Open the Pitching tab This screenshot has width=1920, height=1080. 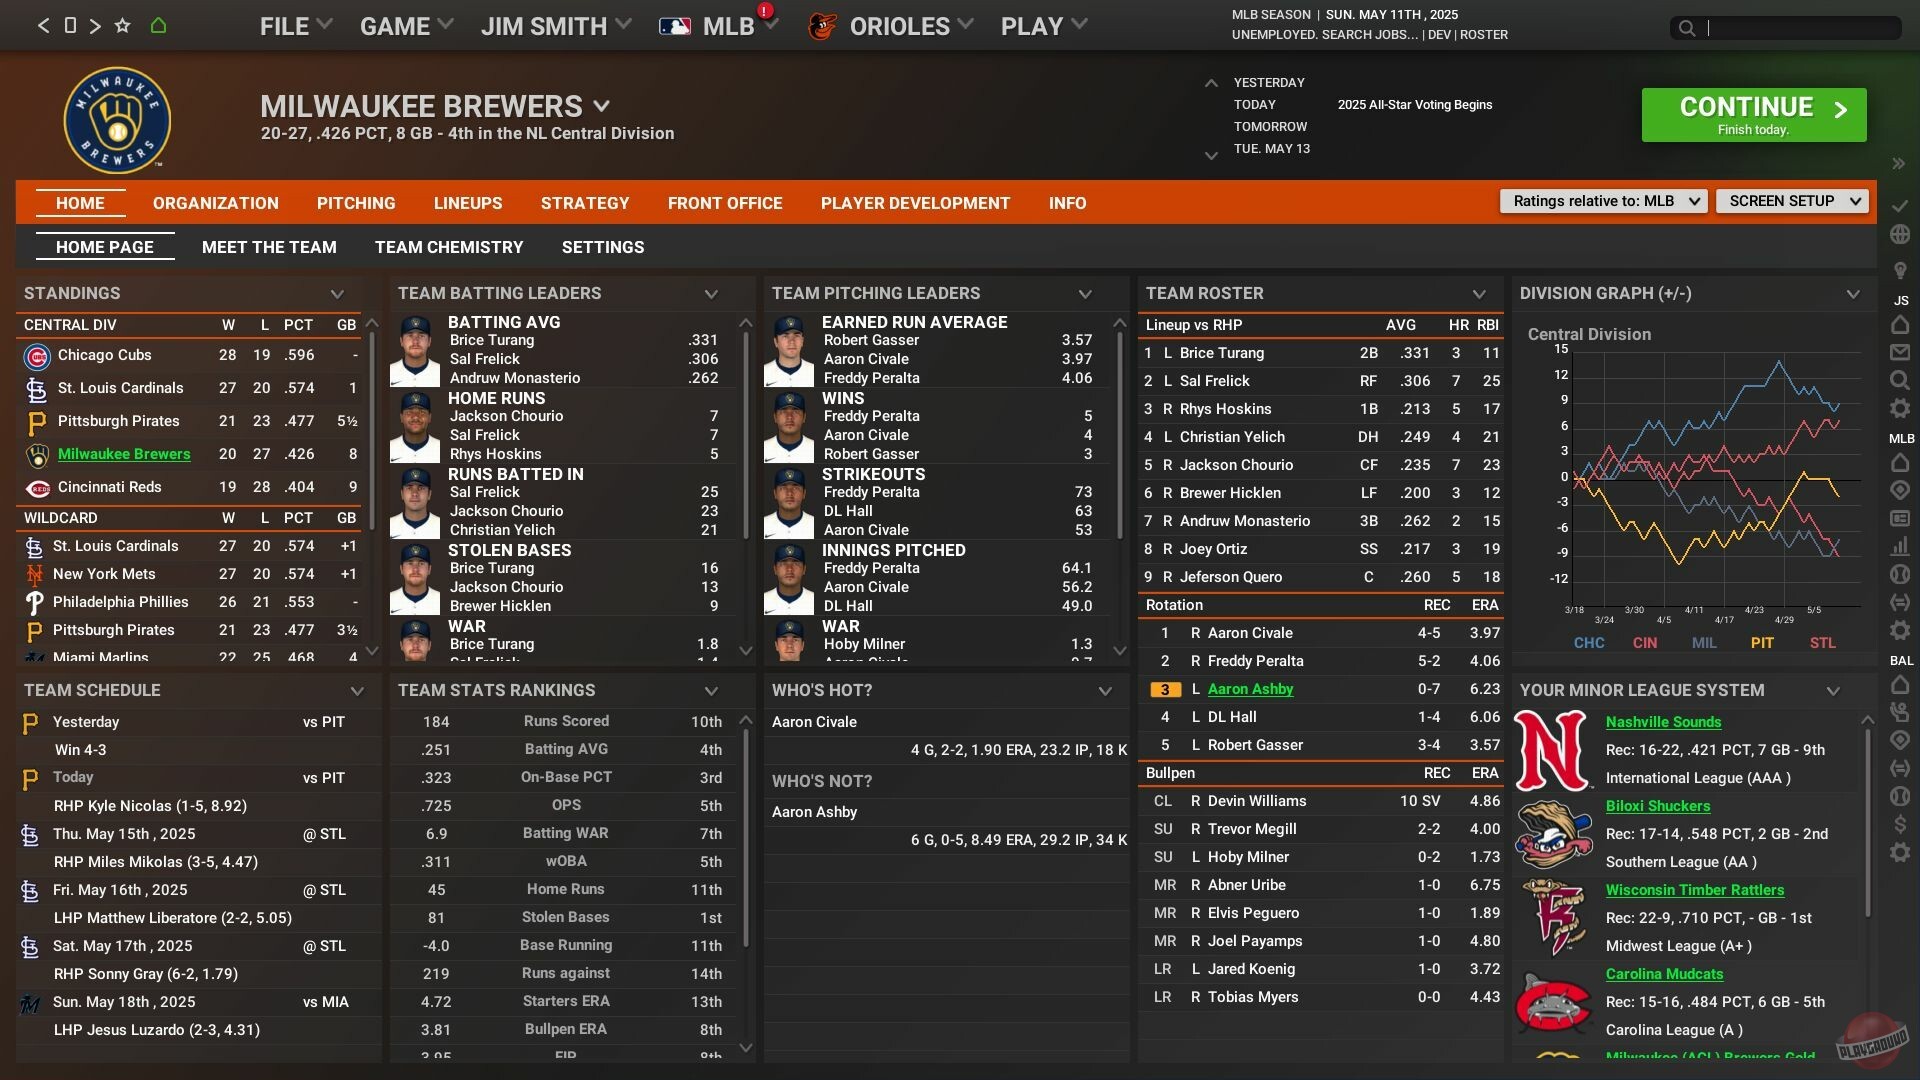356,203
